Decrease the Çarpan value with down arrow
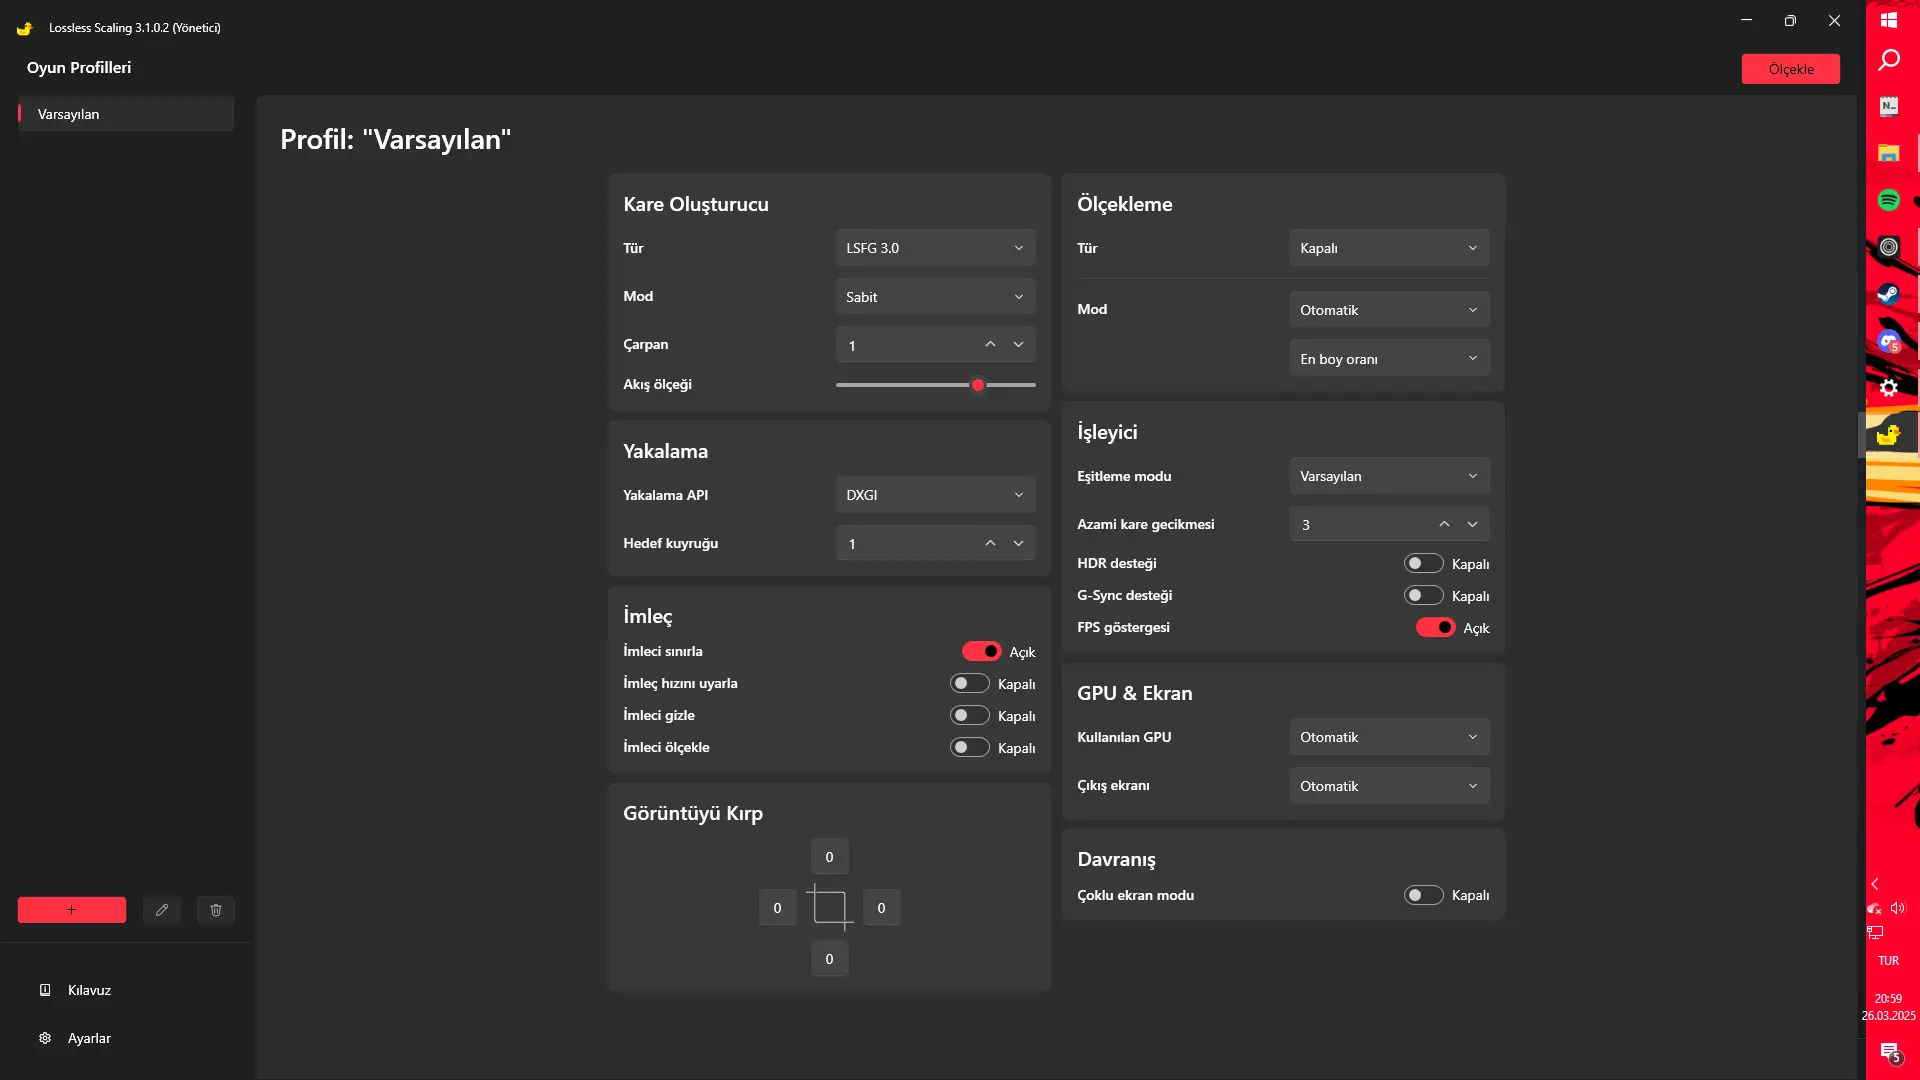The image size is (1920, 1080). [x=1018, y=345]
